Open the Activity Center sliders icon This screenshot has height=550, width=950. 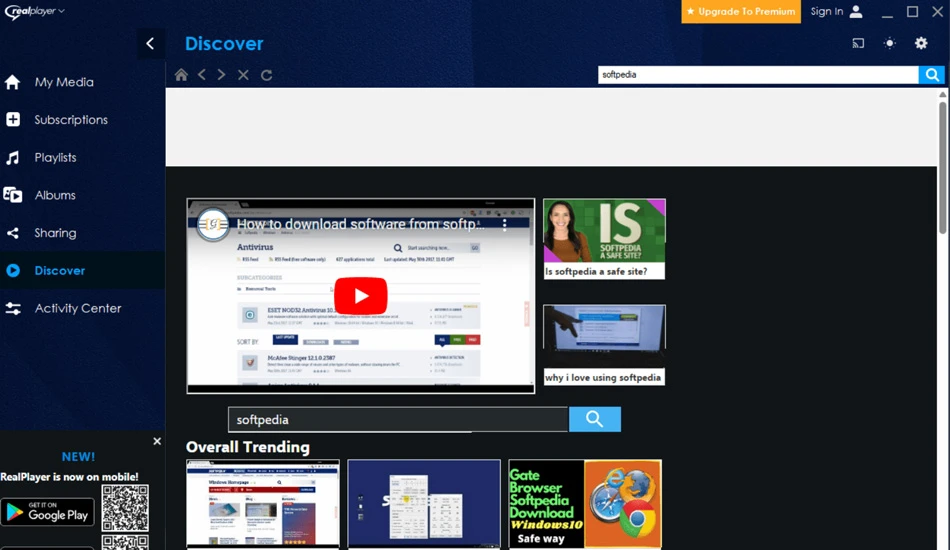13,308
